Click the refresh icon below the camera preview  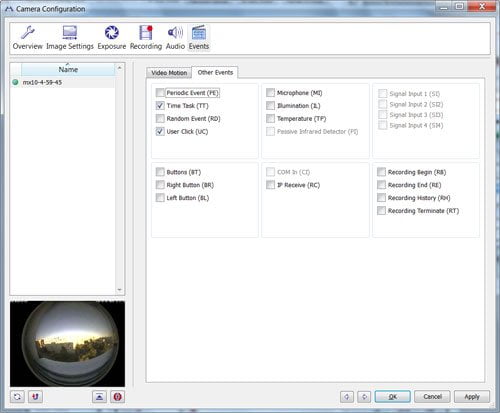tap(17, 396)
